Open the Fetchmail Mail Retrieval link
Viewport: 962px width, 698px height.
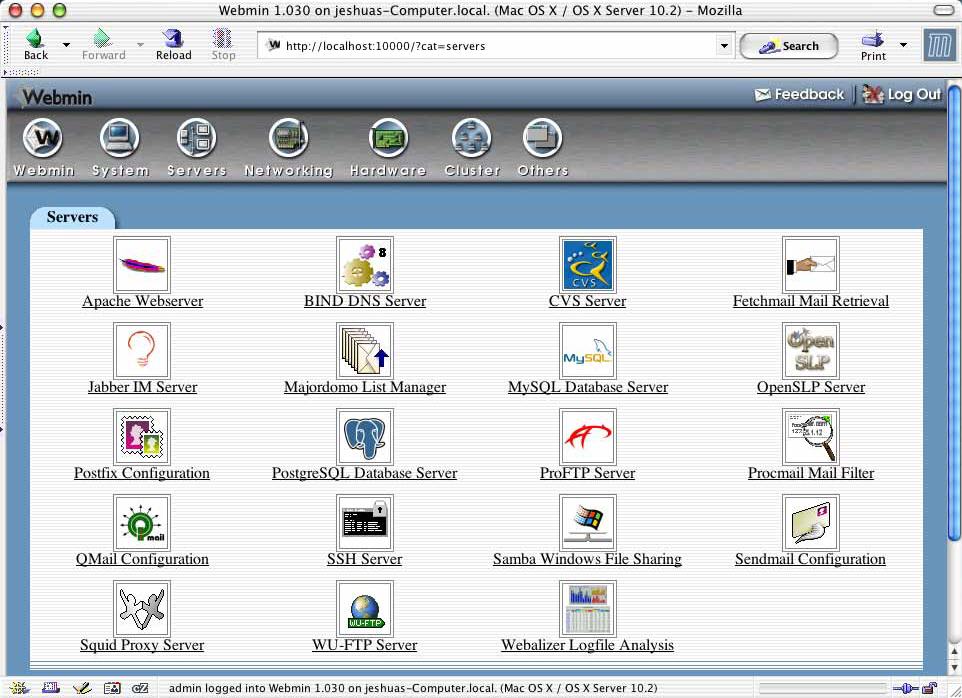(810, 301)
